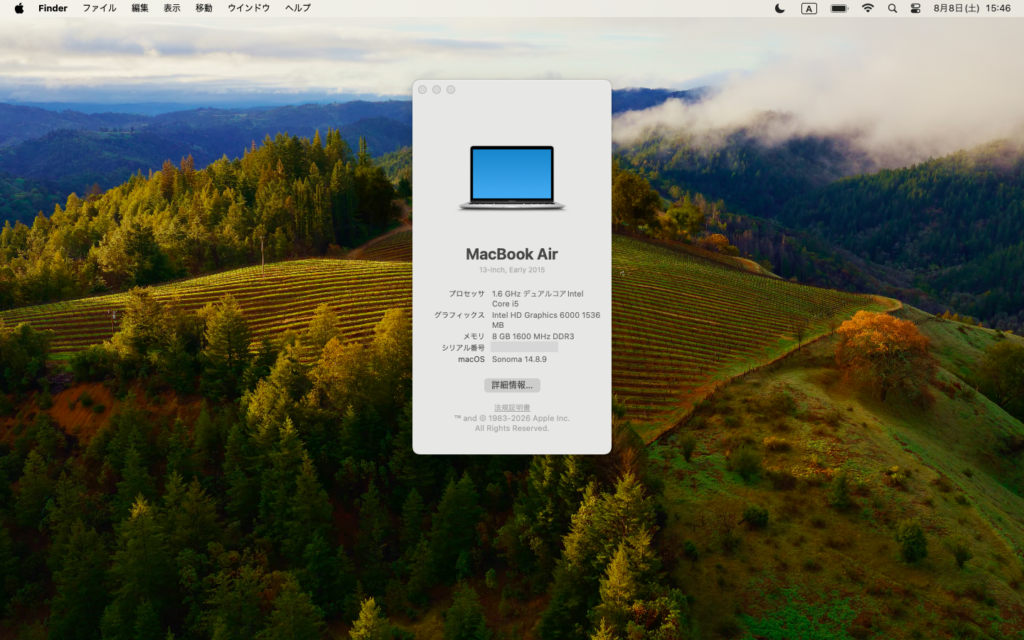
Task: Click the MacBook Air laptop image
Action: (512, 178)
